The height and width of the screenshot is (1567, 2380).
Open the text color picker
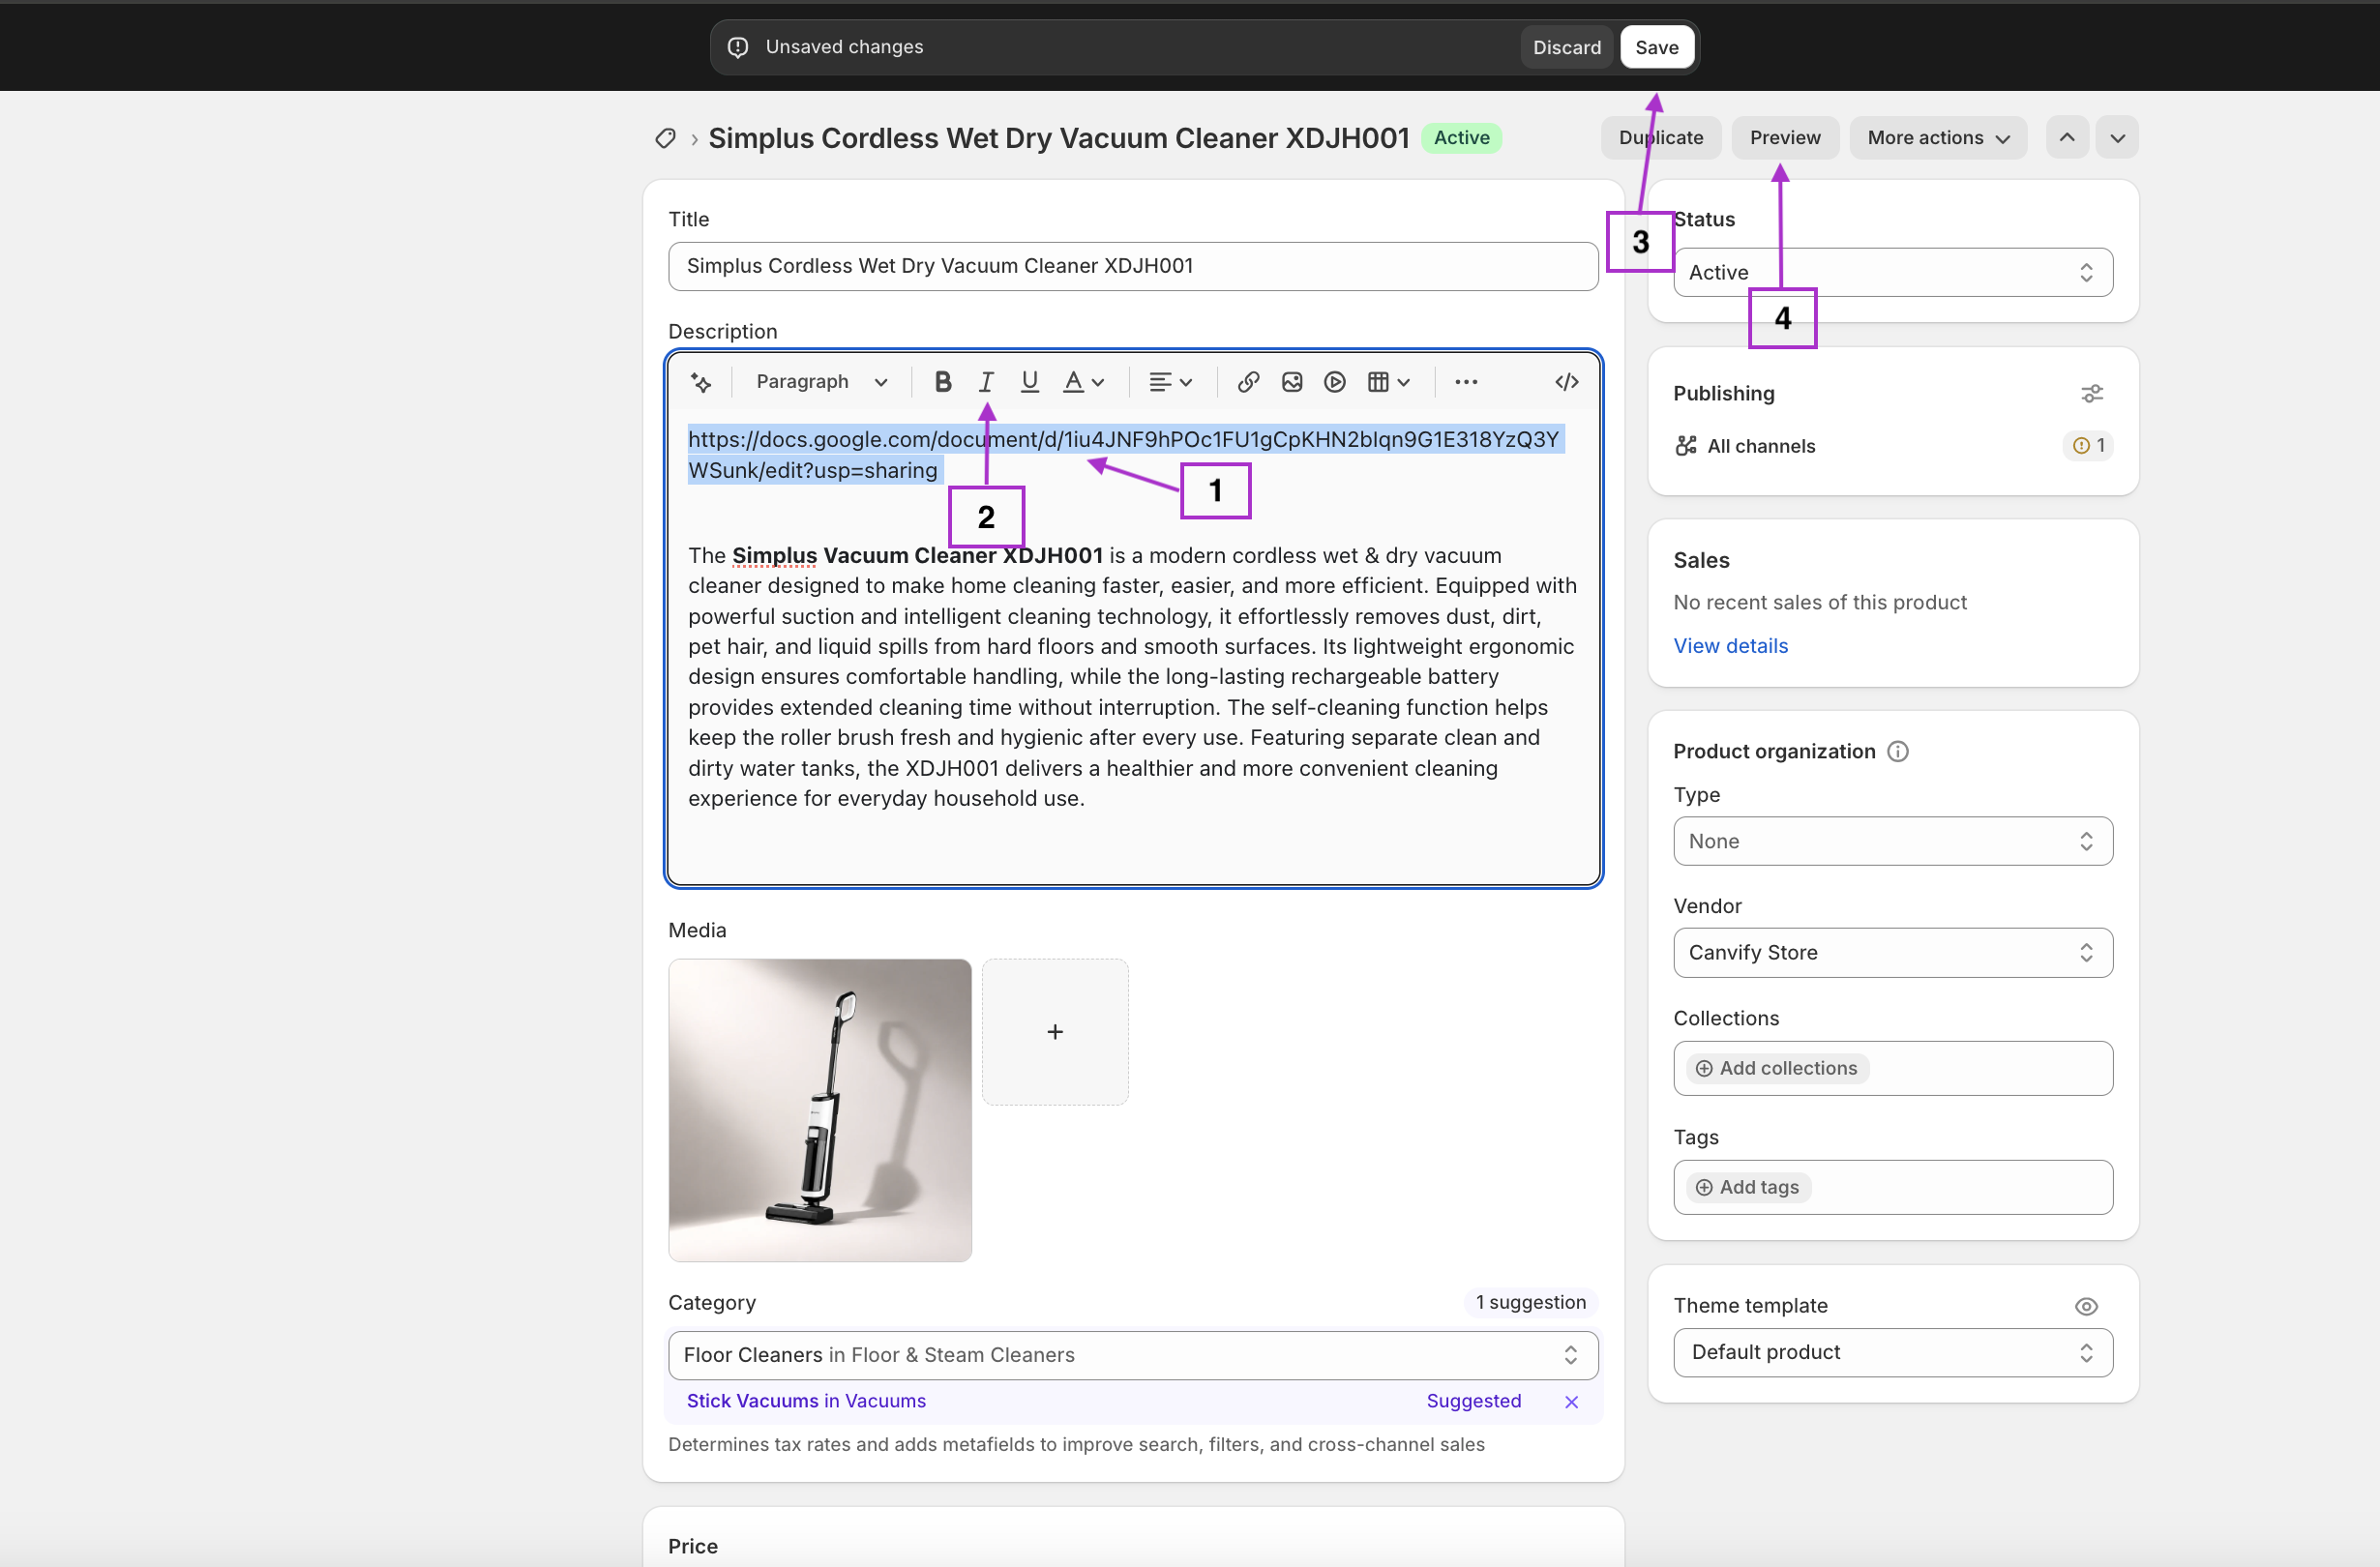[x=1083, y=382]
